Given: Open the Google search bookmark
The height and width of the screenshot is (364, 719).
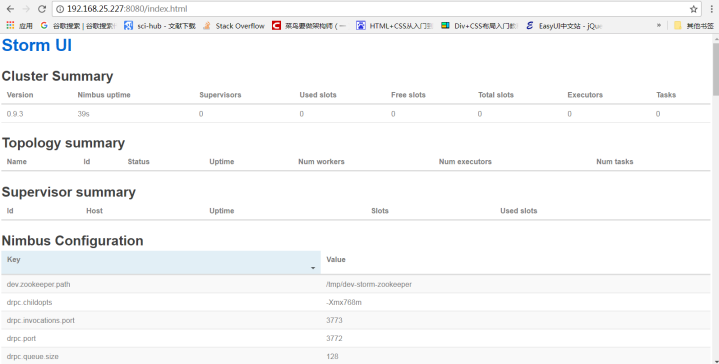Looking at the screenshot, I should click(77, 26).
